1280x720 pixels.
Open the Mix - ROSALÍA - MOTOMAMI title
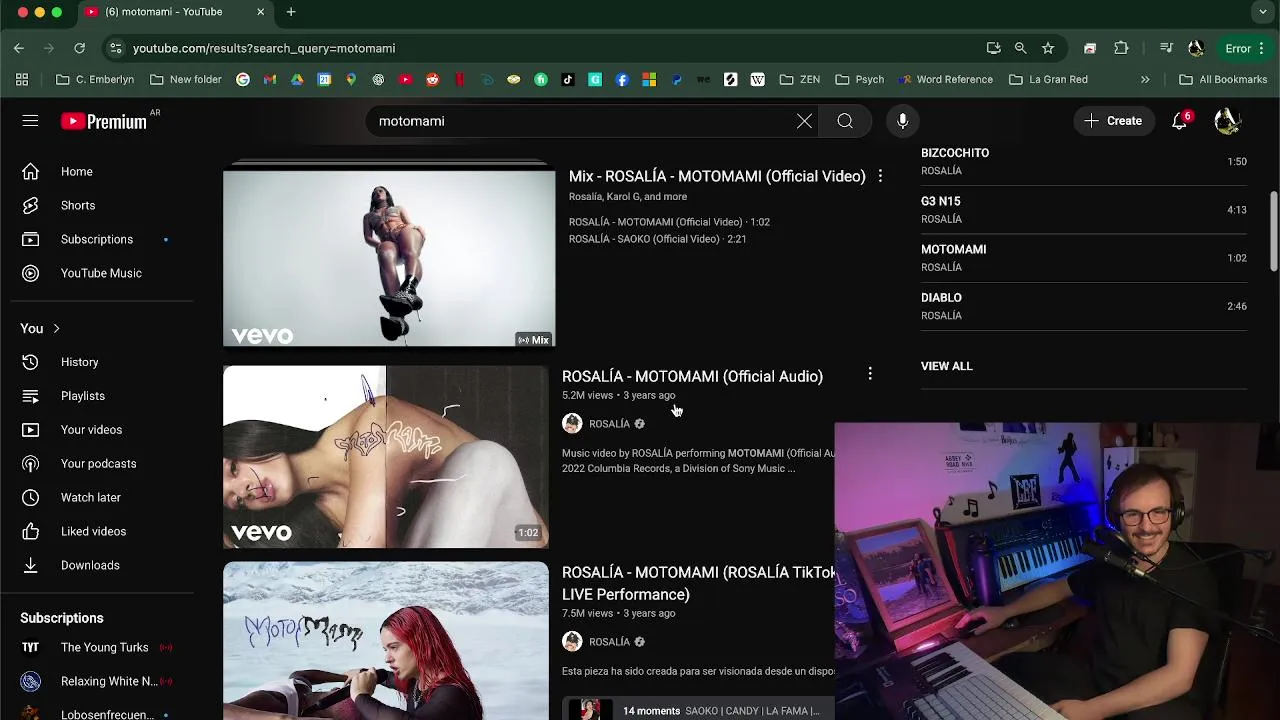[x=717, y=176]
